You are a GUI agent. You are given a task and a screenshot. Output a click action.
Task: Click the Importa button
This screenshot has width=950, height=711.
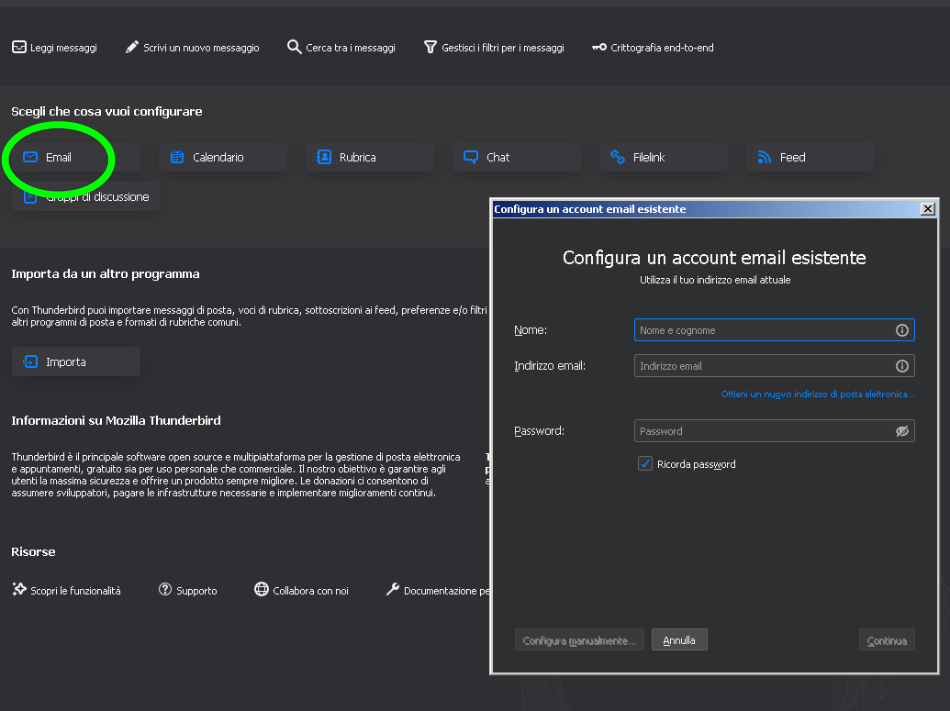tap(76, 362)
